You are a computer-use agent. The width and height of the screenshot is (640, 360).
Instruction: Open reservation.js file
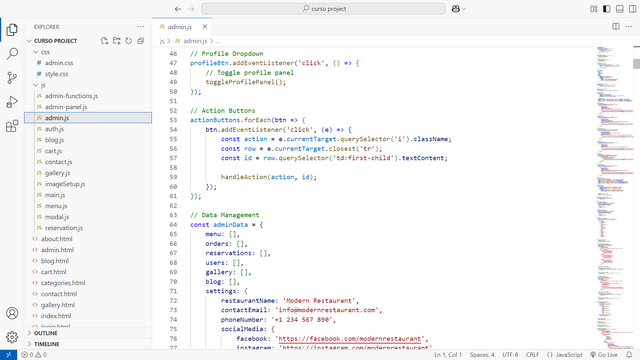pos(63,228)
